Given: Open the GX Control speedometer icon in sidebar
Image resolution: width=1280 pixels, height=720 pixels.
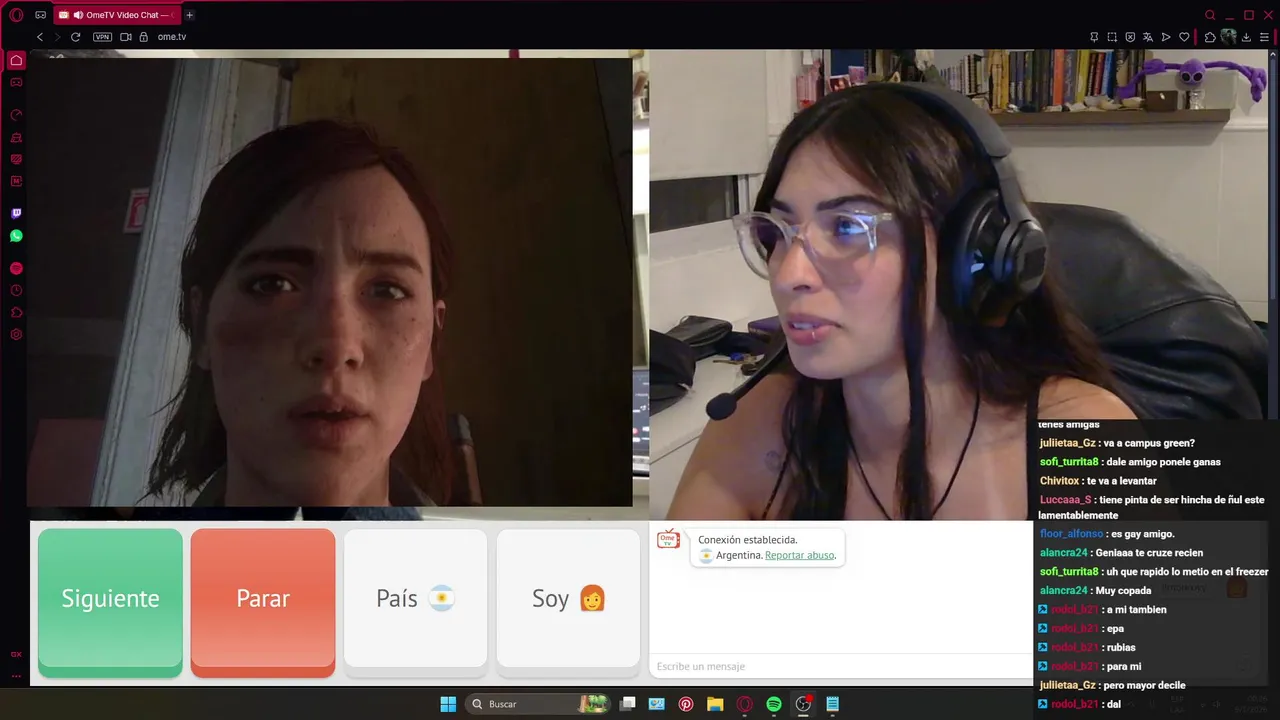Looking at the screenshot, I should tap(16, 115).
